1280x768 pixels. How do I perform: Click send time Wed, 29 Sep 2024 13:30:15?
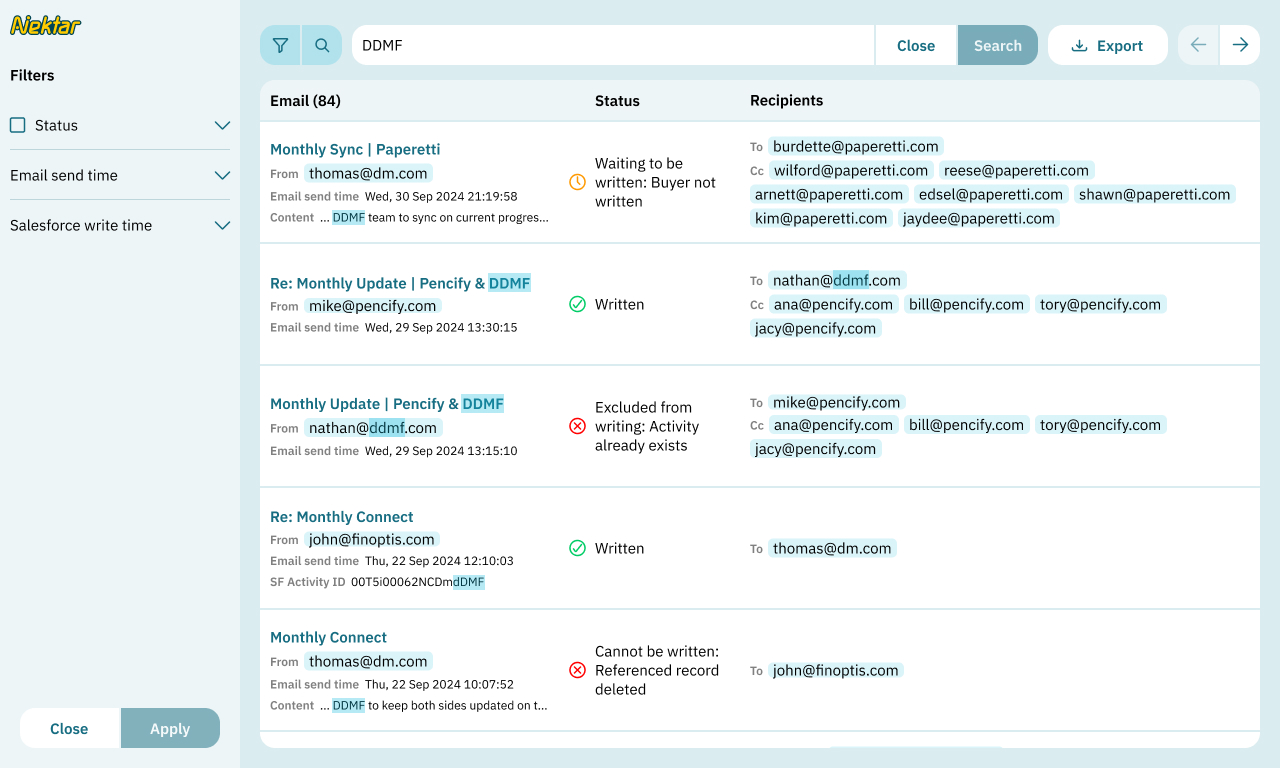(441, 327)
